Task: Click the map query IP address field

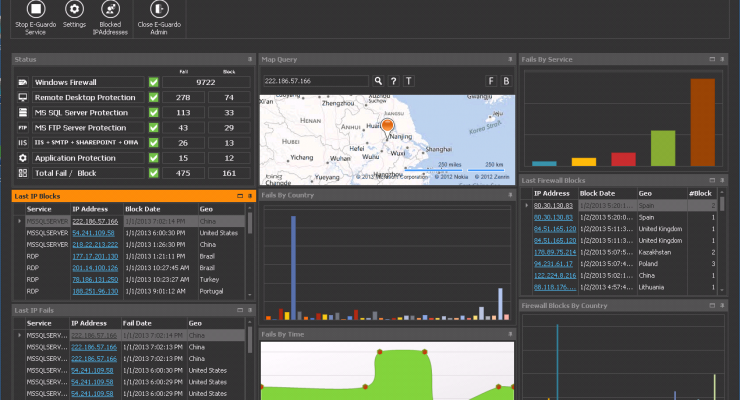Action: pyautogui.click(x=315, y=81)
